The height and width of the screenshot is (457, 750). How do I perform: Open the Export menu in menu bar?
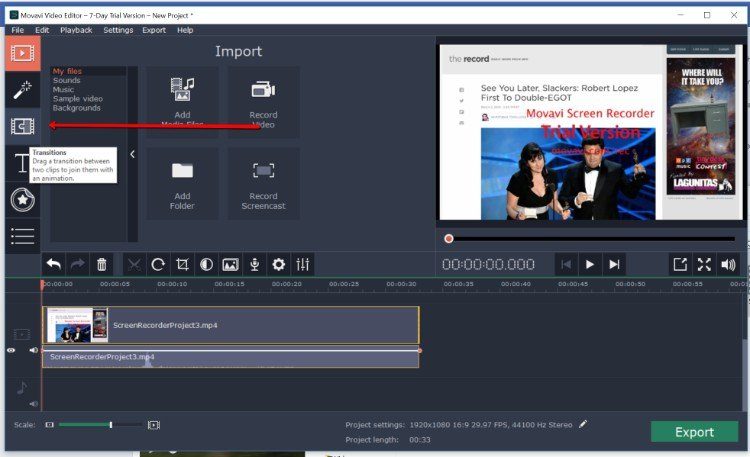coord(154,30)
